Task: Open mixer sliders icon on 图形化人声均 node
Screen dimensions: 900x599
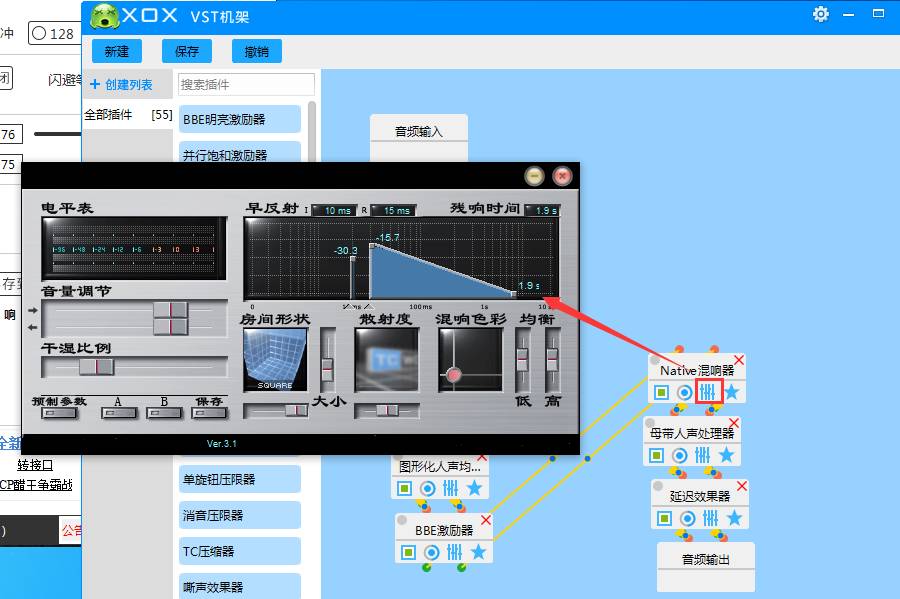Action: pyautogui.click(x=451, y=488)
